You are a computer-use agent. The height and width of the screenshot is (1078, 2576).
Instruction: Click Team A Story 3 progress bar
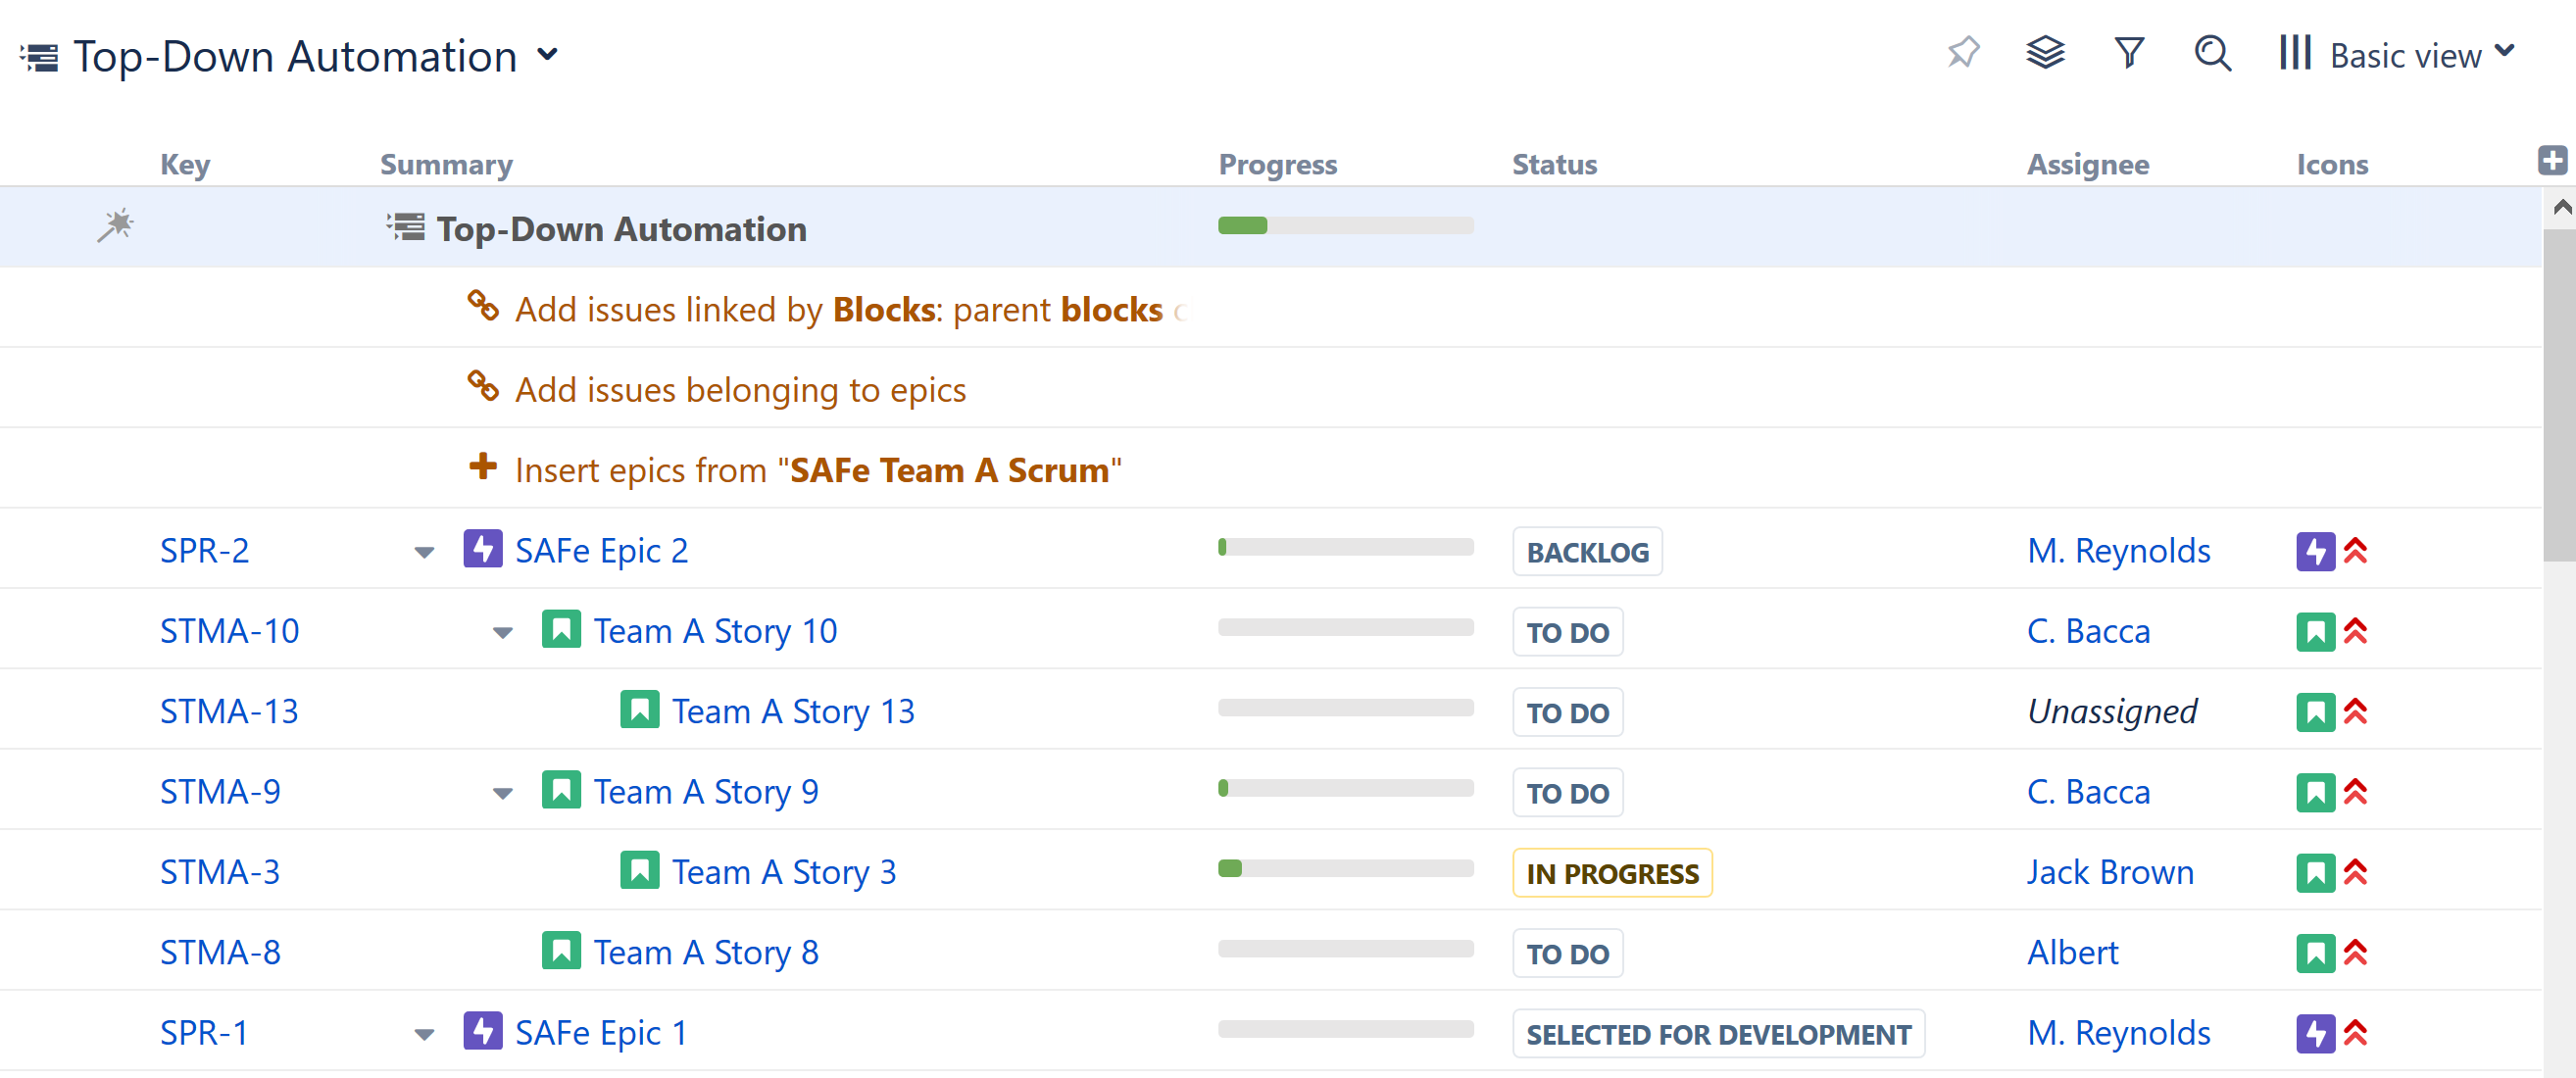1344,868
